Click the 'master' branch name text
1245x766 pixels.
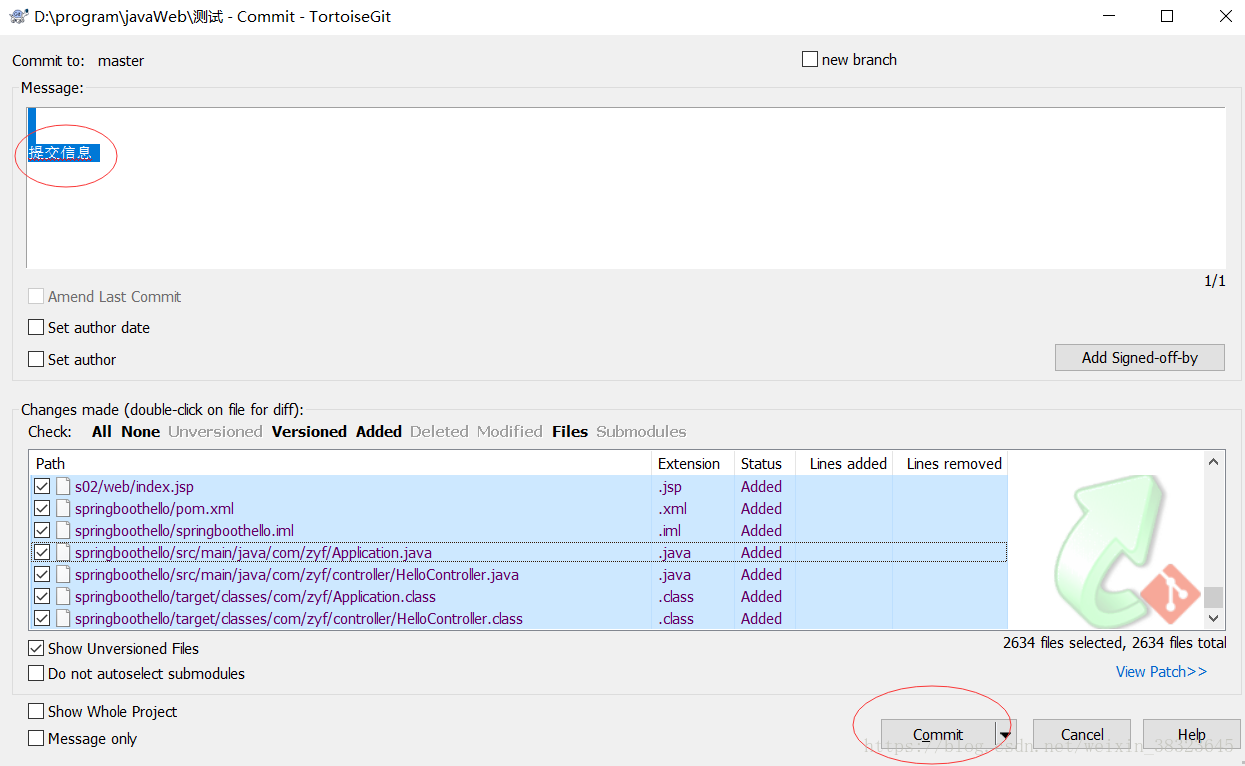[121, 61]
